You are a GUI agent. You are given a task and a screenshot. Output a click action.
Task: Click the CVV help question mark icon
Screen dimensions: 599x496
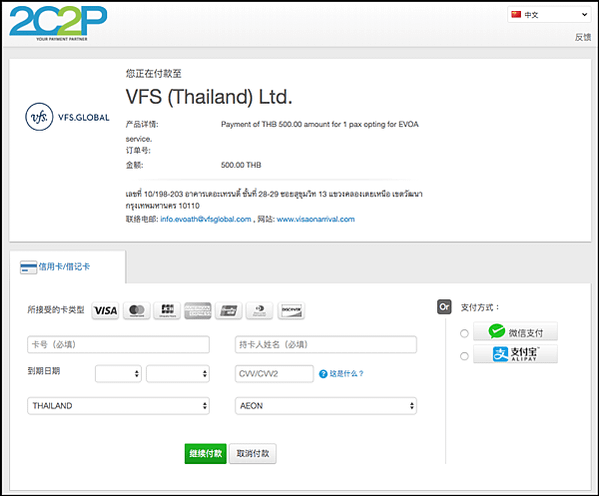click(x=323, y=374)
